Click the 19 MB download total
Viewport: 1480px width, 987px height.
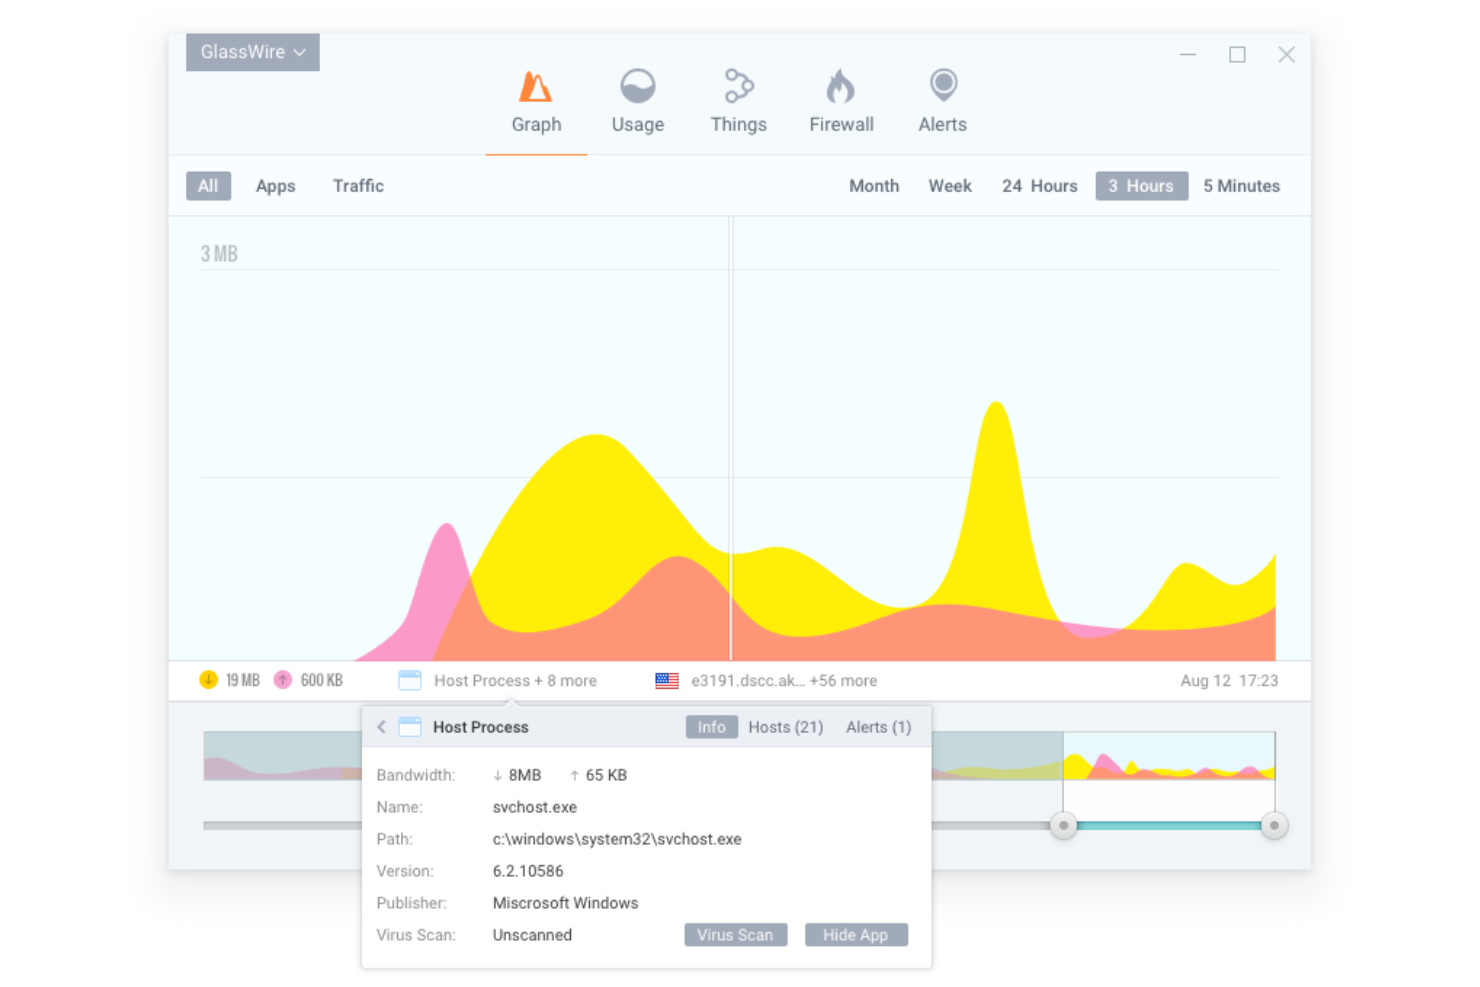click(242, 681)
